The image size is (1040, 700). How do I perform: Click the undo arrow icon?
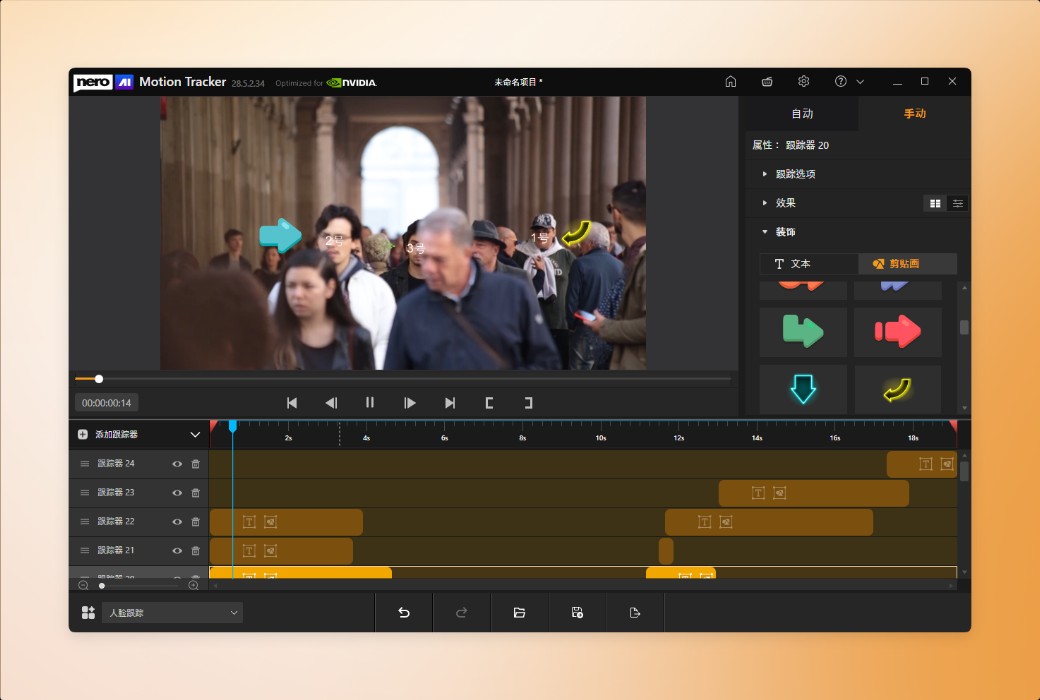click(403, 612)
